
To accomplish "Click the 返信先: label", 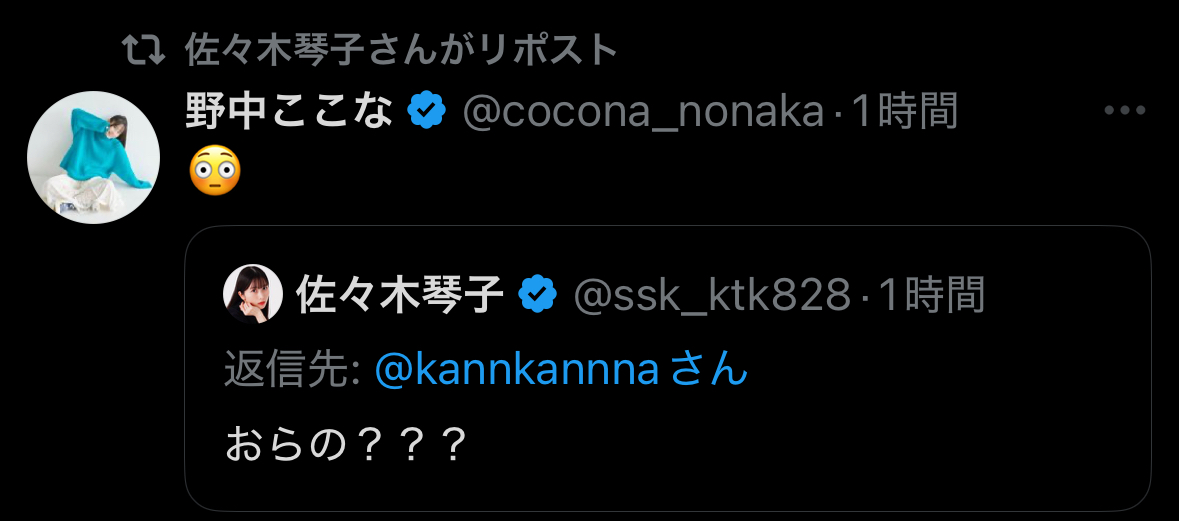I will coord(292,372).
